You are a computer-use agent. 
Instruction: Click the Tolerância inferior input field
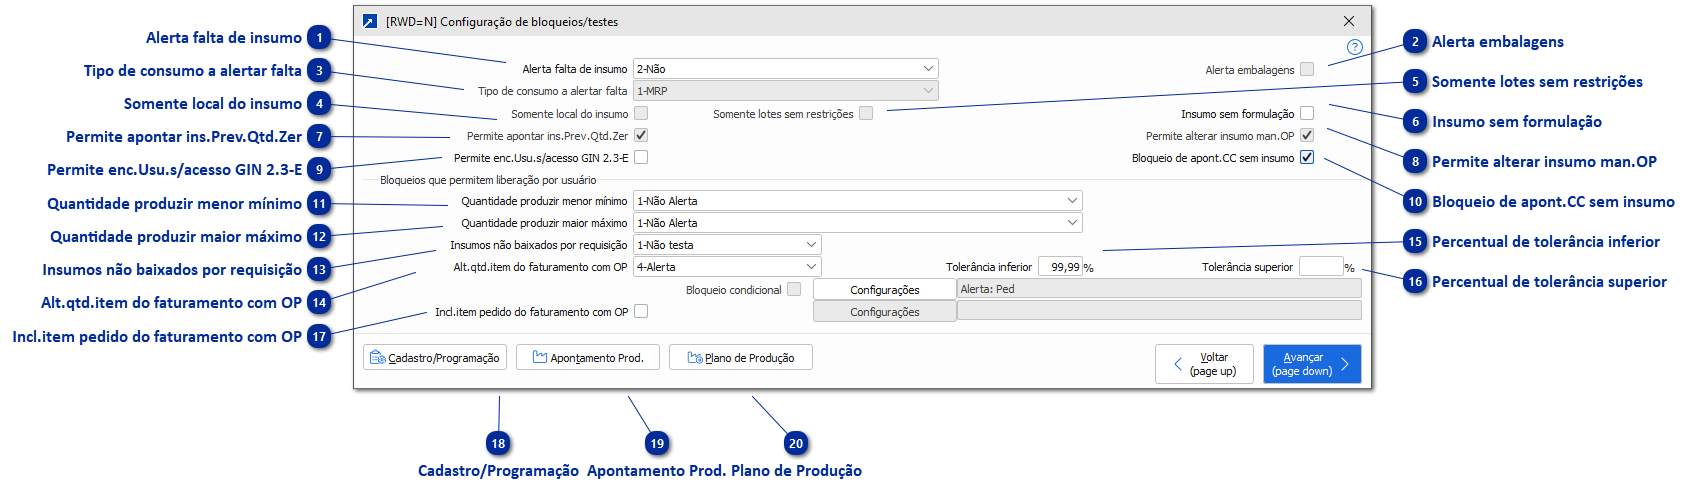(1060, 267)
